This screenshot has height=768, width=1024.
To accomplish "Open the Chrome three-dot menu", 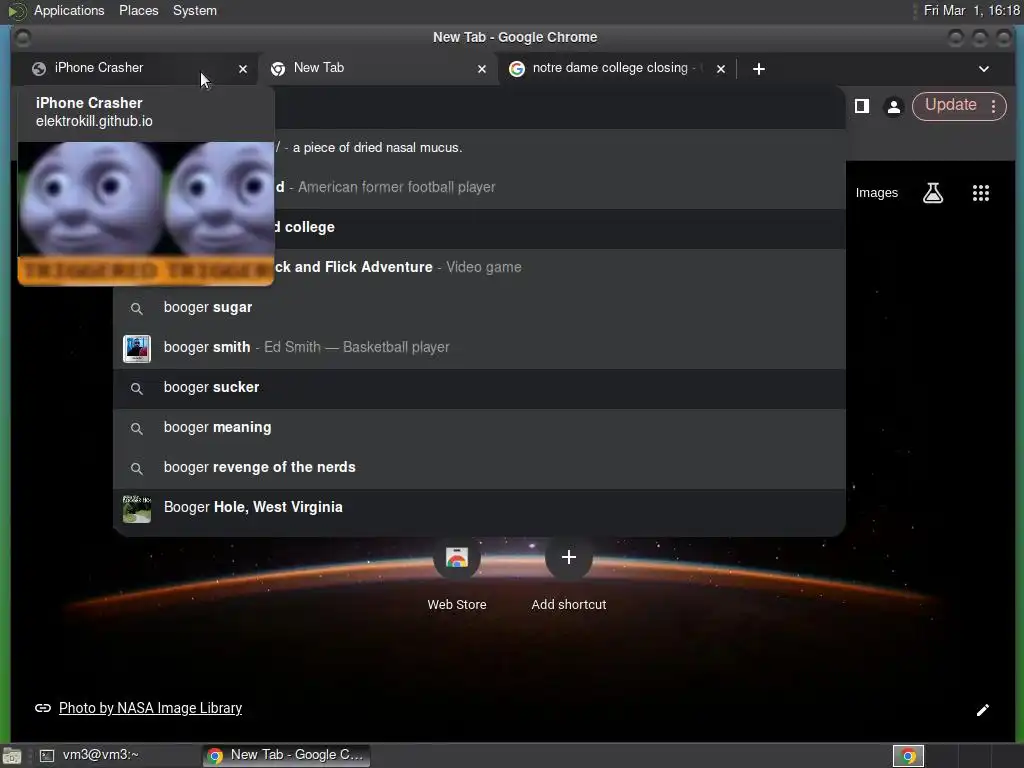I will 993,106.
